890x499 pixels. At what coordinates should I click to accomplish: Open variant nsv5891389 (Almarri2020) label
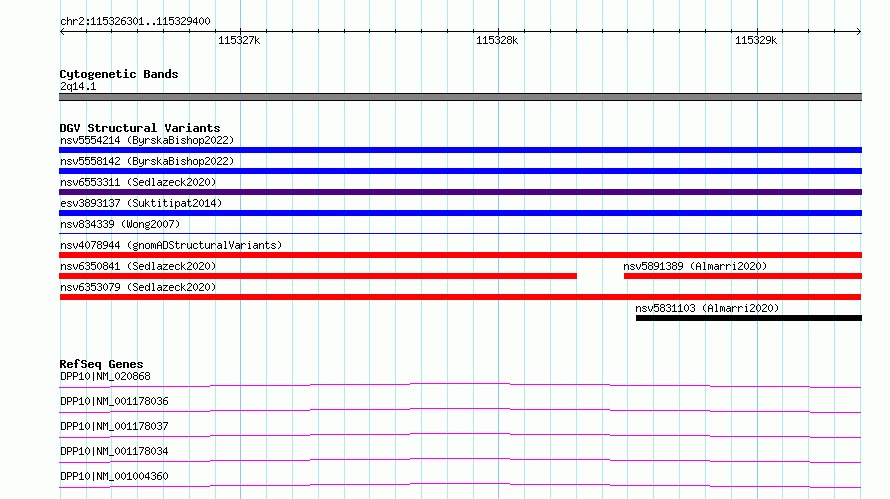[695, 266]
